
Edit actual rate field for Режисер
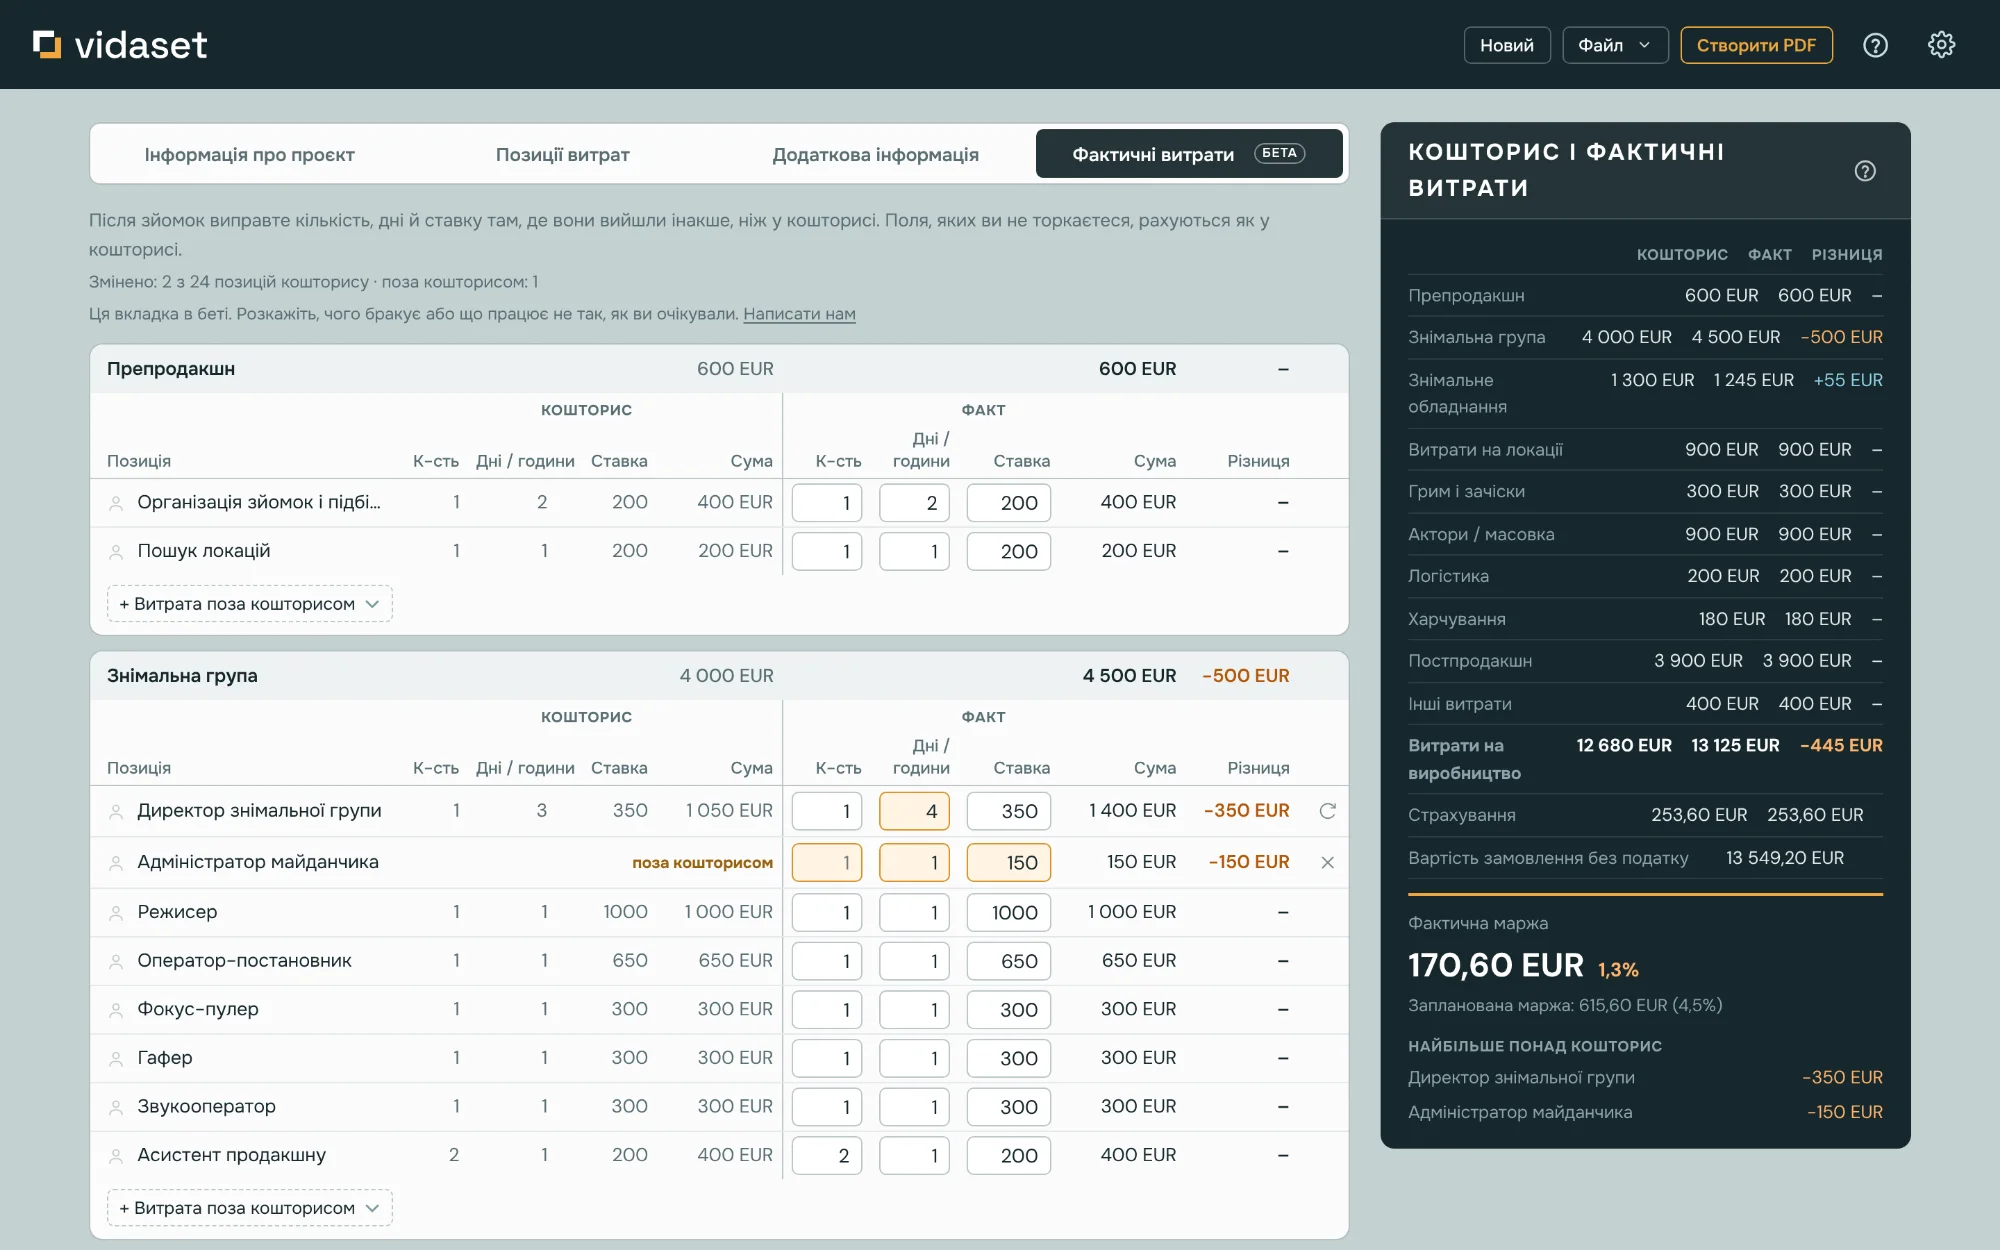pyautogui.click(x=1008, y=912)
